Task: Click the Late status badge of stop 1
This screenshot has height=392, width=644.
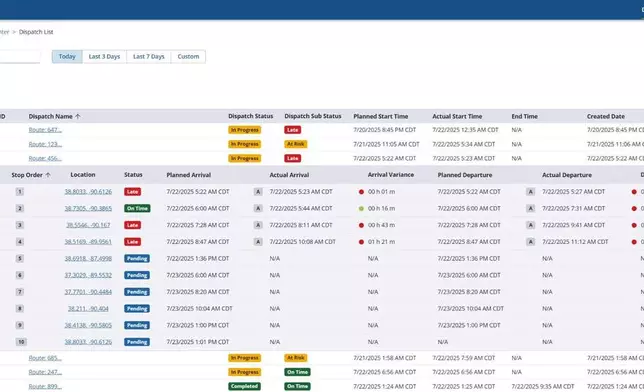Action: point(132,192)
